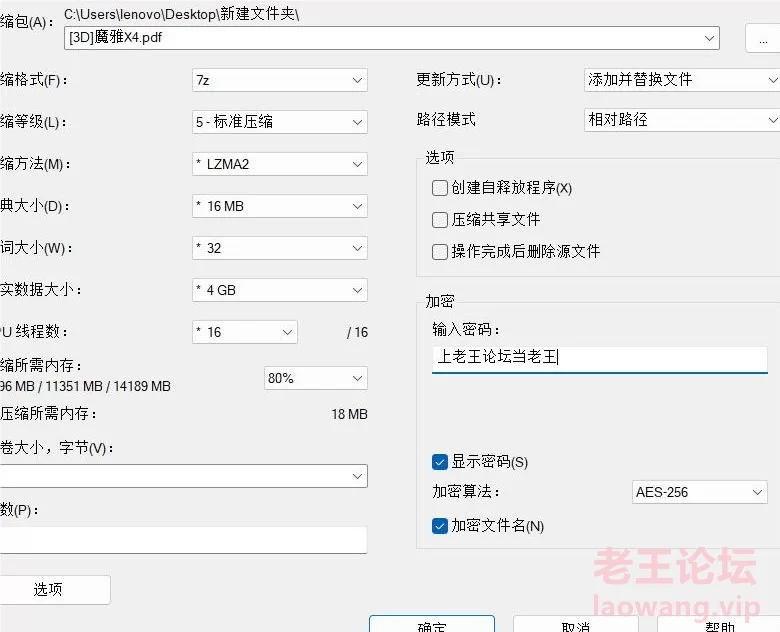Viewport: 780px width, 632px height.
Task: Click the 取消 cancel button
Action: tap(576, 625)
